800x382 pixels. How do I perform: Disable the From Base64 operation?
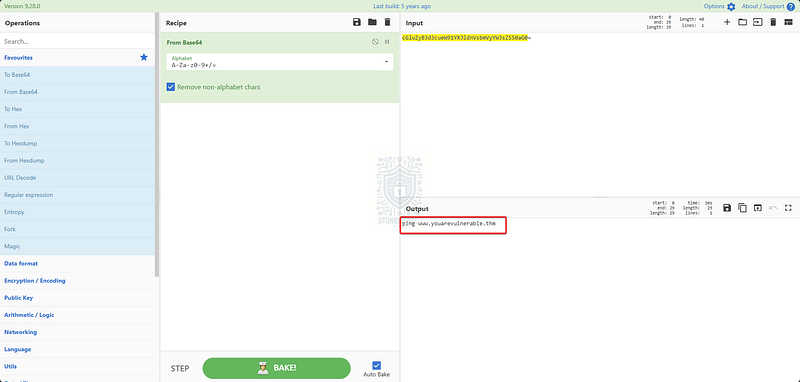tap(375, 42)
